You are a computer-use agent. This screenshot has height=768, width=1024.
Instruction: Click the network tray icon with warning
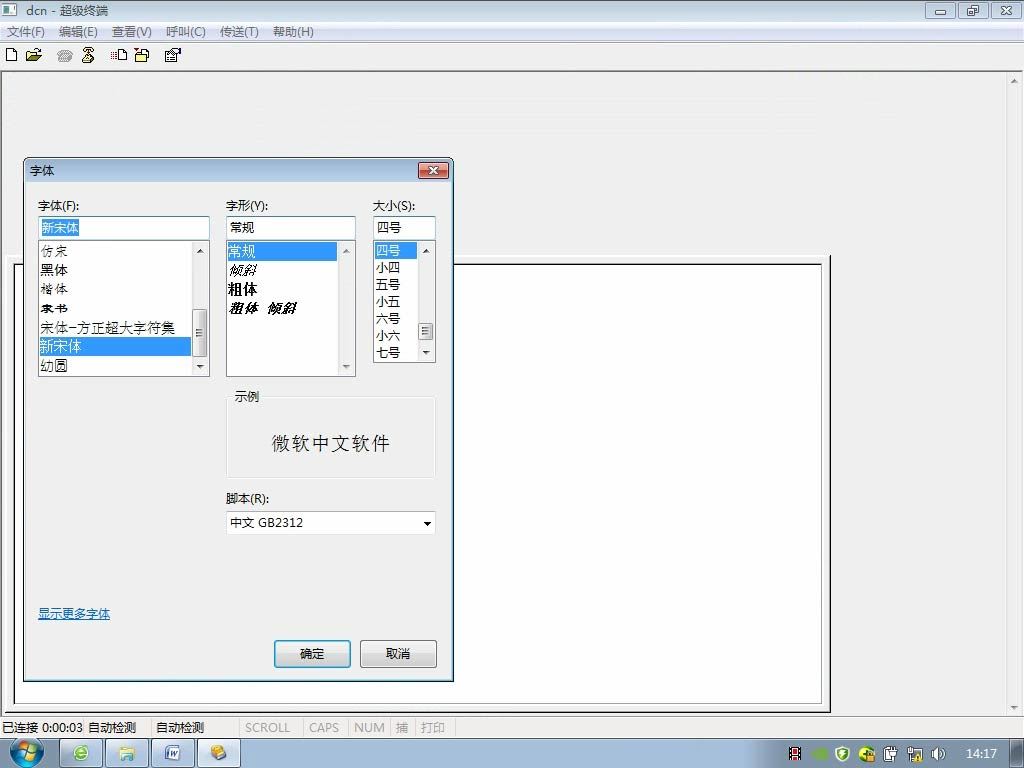(x=915, y=754)
